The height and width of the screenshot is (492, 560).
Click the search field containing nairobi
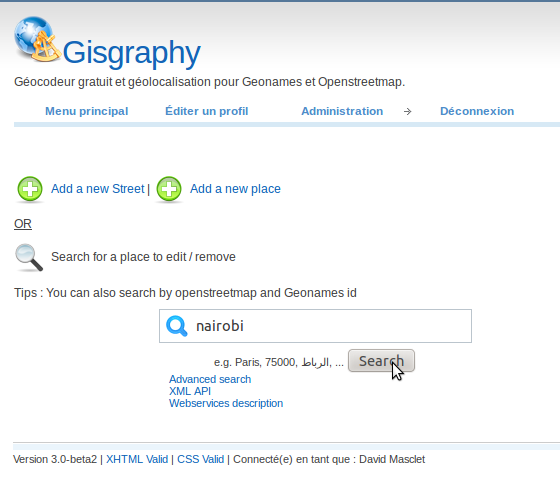(315, 326)
